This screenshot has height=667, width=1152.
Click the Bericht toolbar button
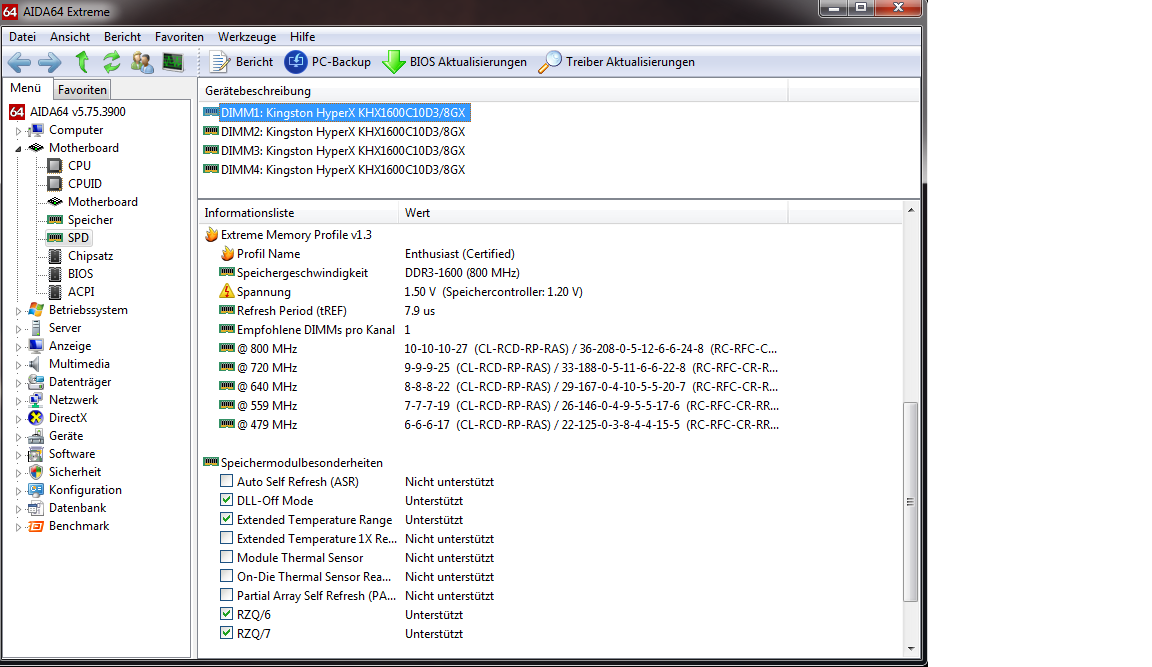[x=241, y=62]
